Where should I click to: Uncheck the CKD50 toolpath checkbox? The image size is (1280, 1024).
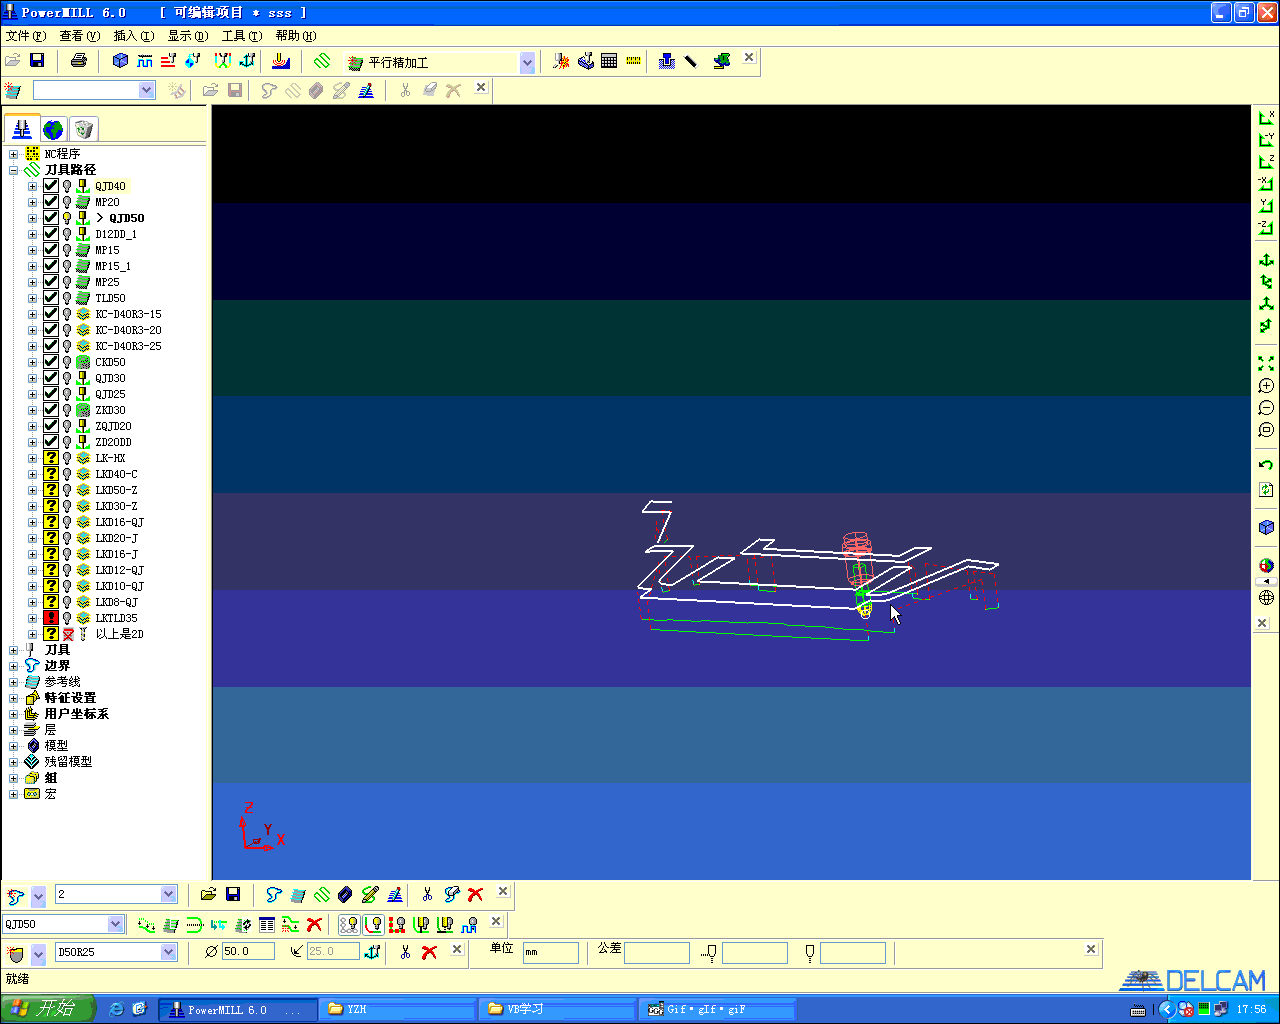click(51, 362)
